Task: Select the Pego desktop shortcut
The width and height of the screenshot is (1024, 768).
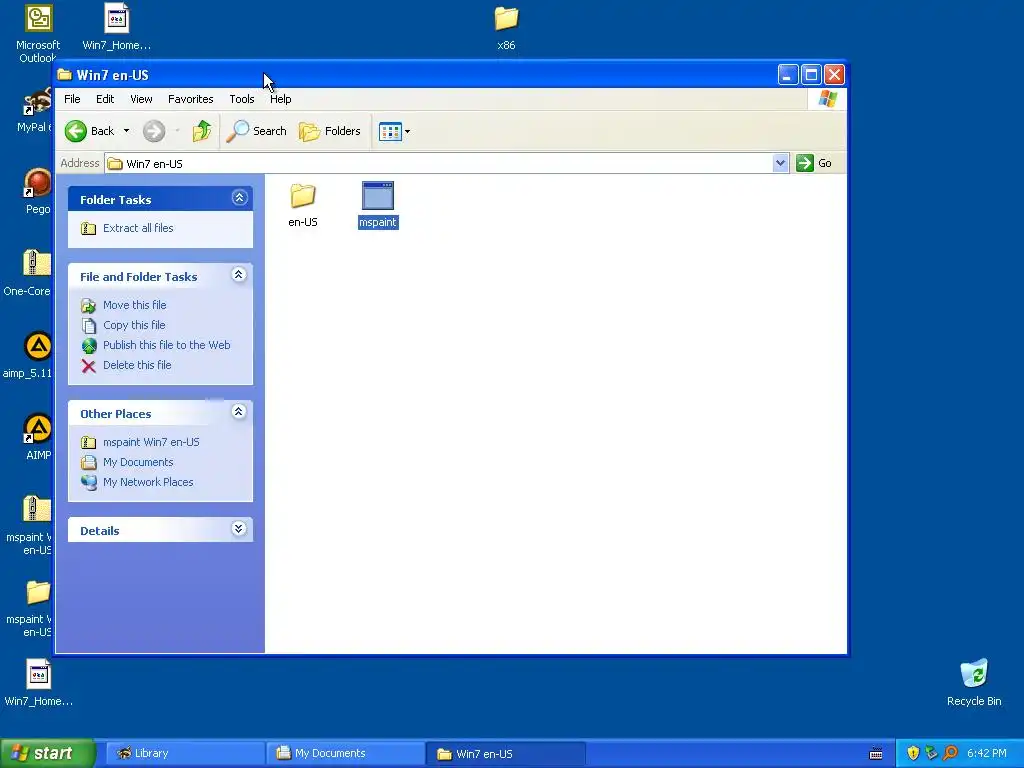Action: click(x=38, y=191)
